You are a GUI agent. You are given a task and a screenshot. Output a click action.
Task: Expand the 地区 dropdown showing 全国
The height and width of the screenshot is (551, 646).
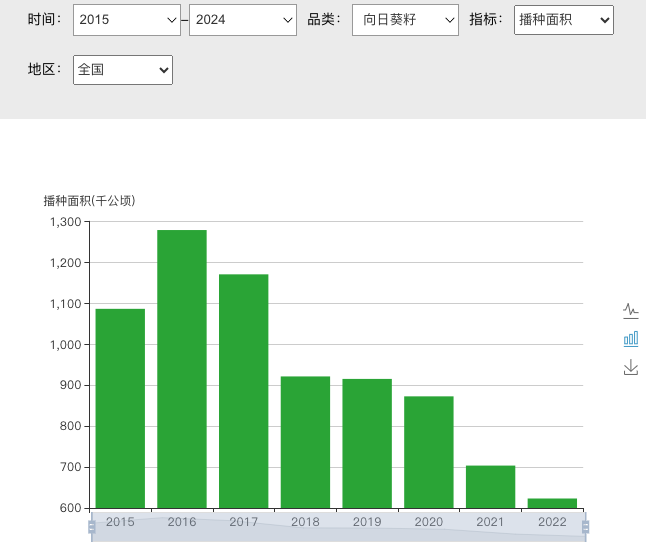(x=122, y=70)
